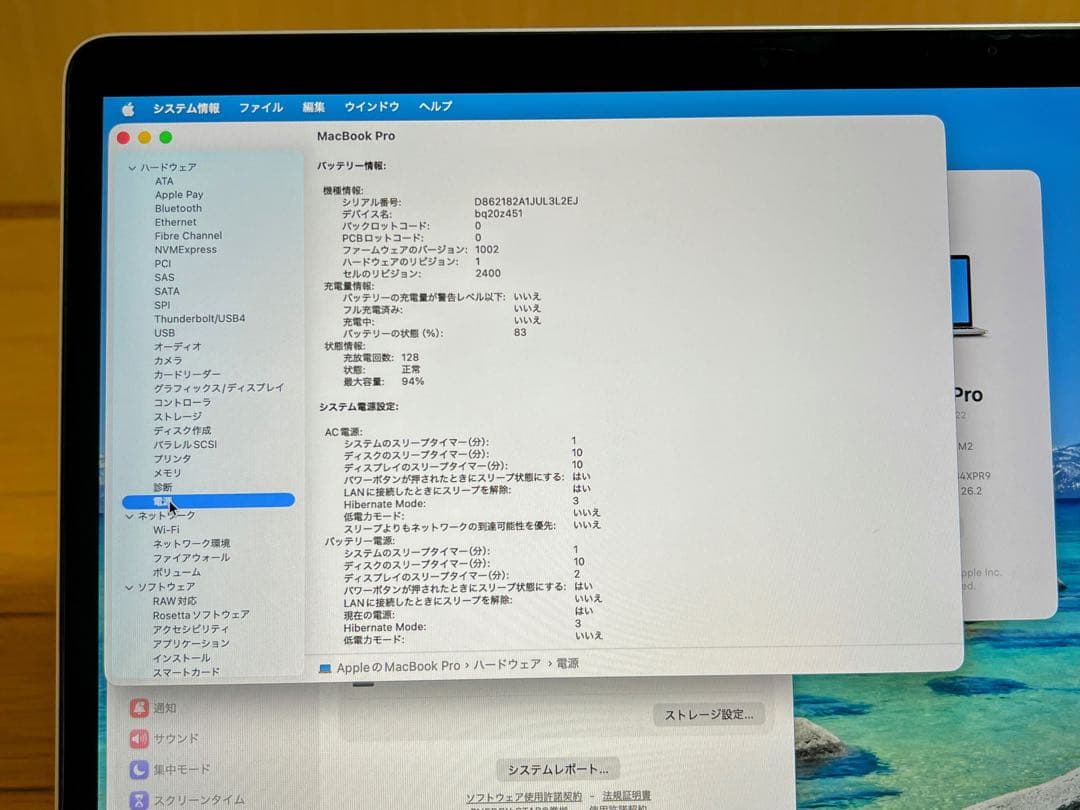Open the ウインドウ menu

[x=371, y=107]
